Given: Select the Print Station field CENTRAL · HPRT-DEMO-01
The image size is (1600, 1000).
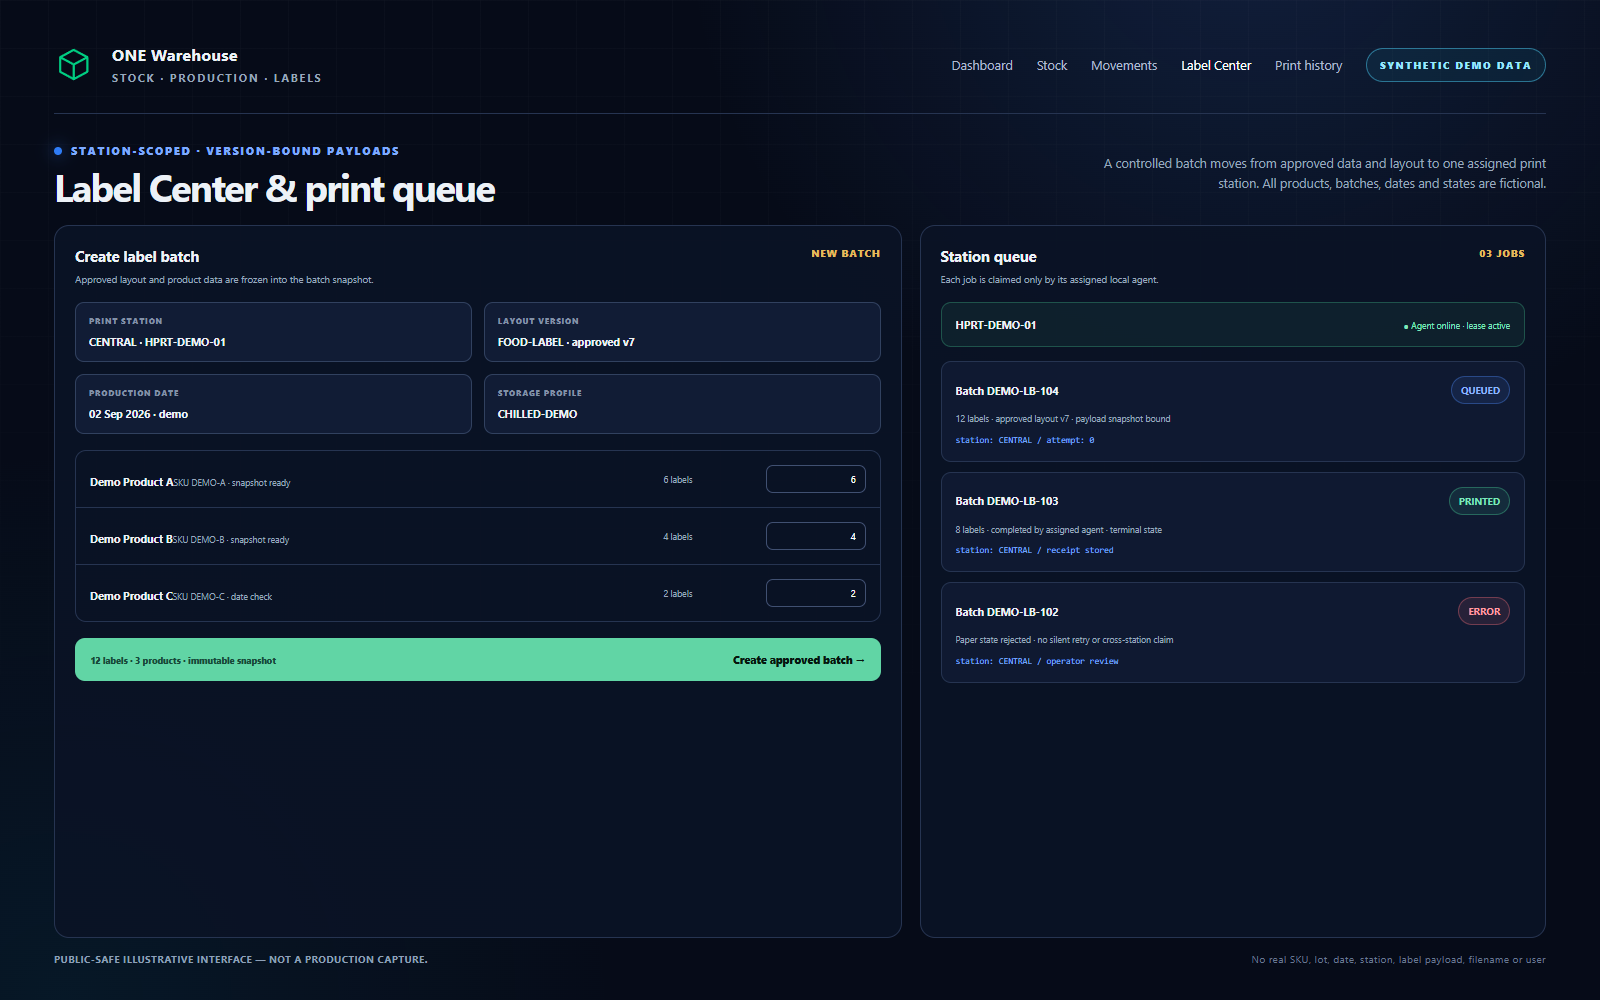Looking at the screenshot, I should [x=273, y=332].
